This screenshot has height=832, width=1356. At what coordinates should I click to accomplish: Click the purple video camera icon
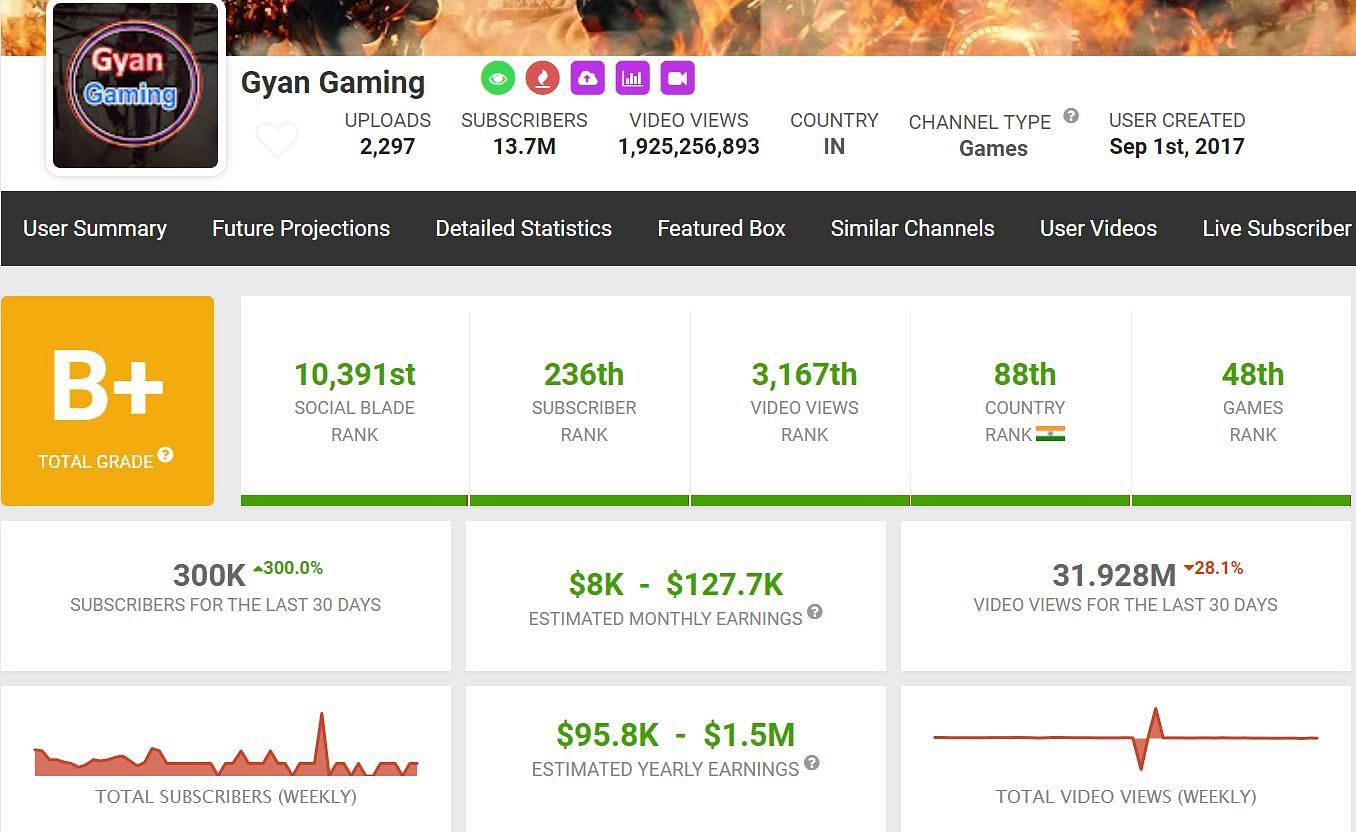pos(677,78)
